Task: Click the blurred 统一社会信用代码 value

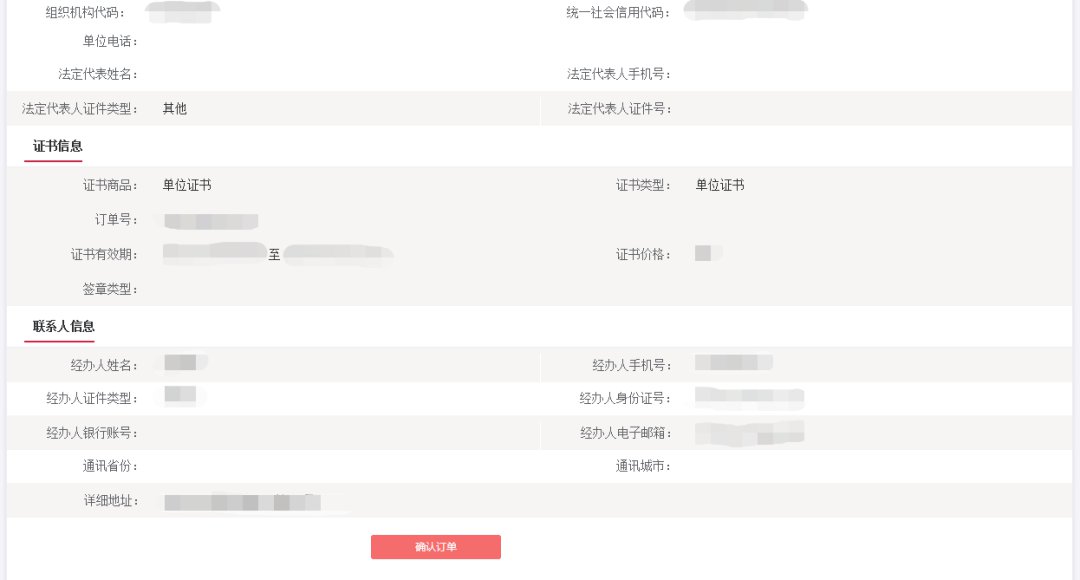Action: 745,11
